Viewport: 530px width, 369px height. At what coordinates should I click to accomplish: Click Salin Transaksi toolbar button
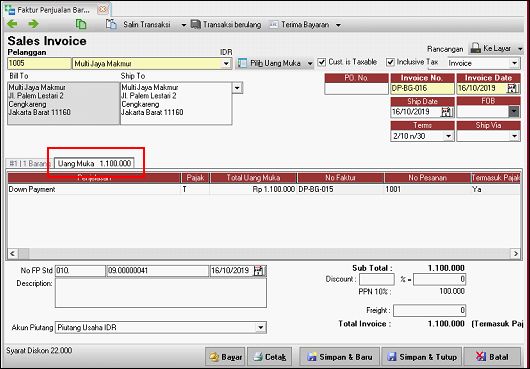click(x=139, y=25)
